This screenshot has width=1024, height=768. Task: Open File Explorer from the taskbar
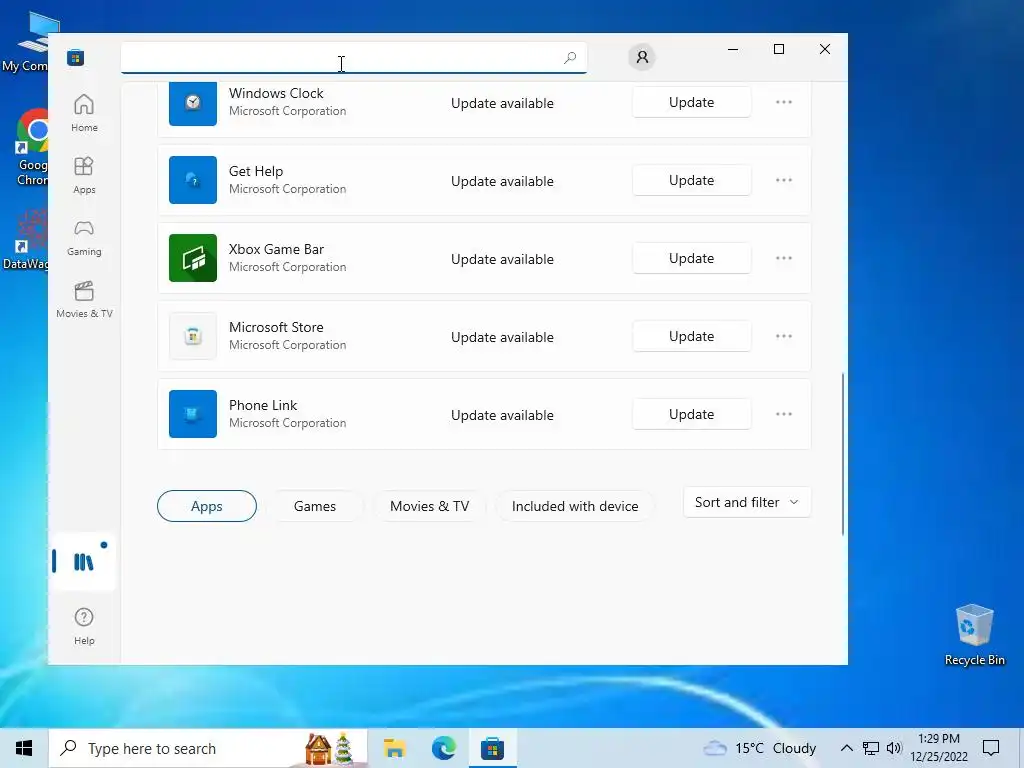(x=394, y=748)
